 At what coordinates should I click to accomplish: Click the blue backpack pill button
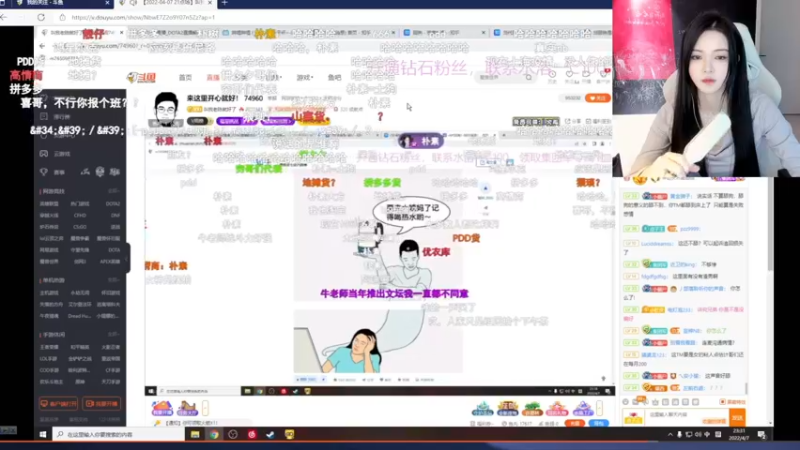[x=598, y=423]
